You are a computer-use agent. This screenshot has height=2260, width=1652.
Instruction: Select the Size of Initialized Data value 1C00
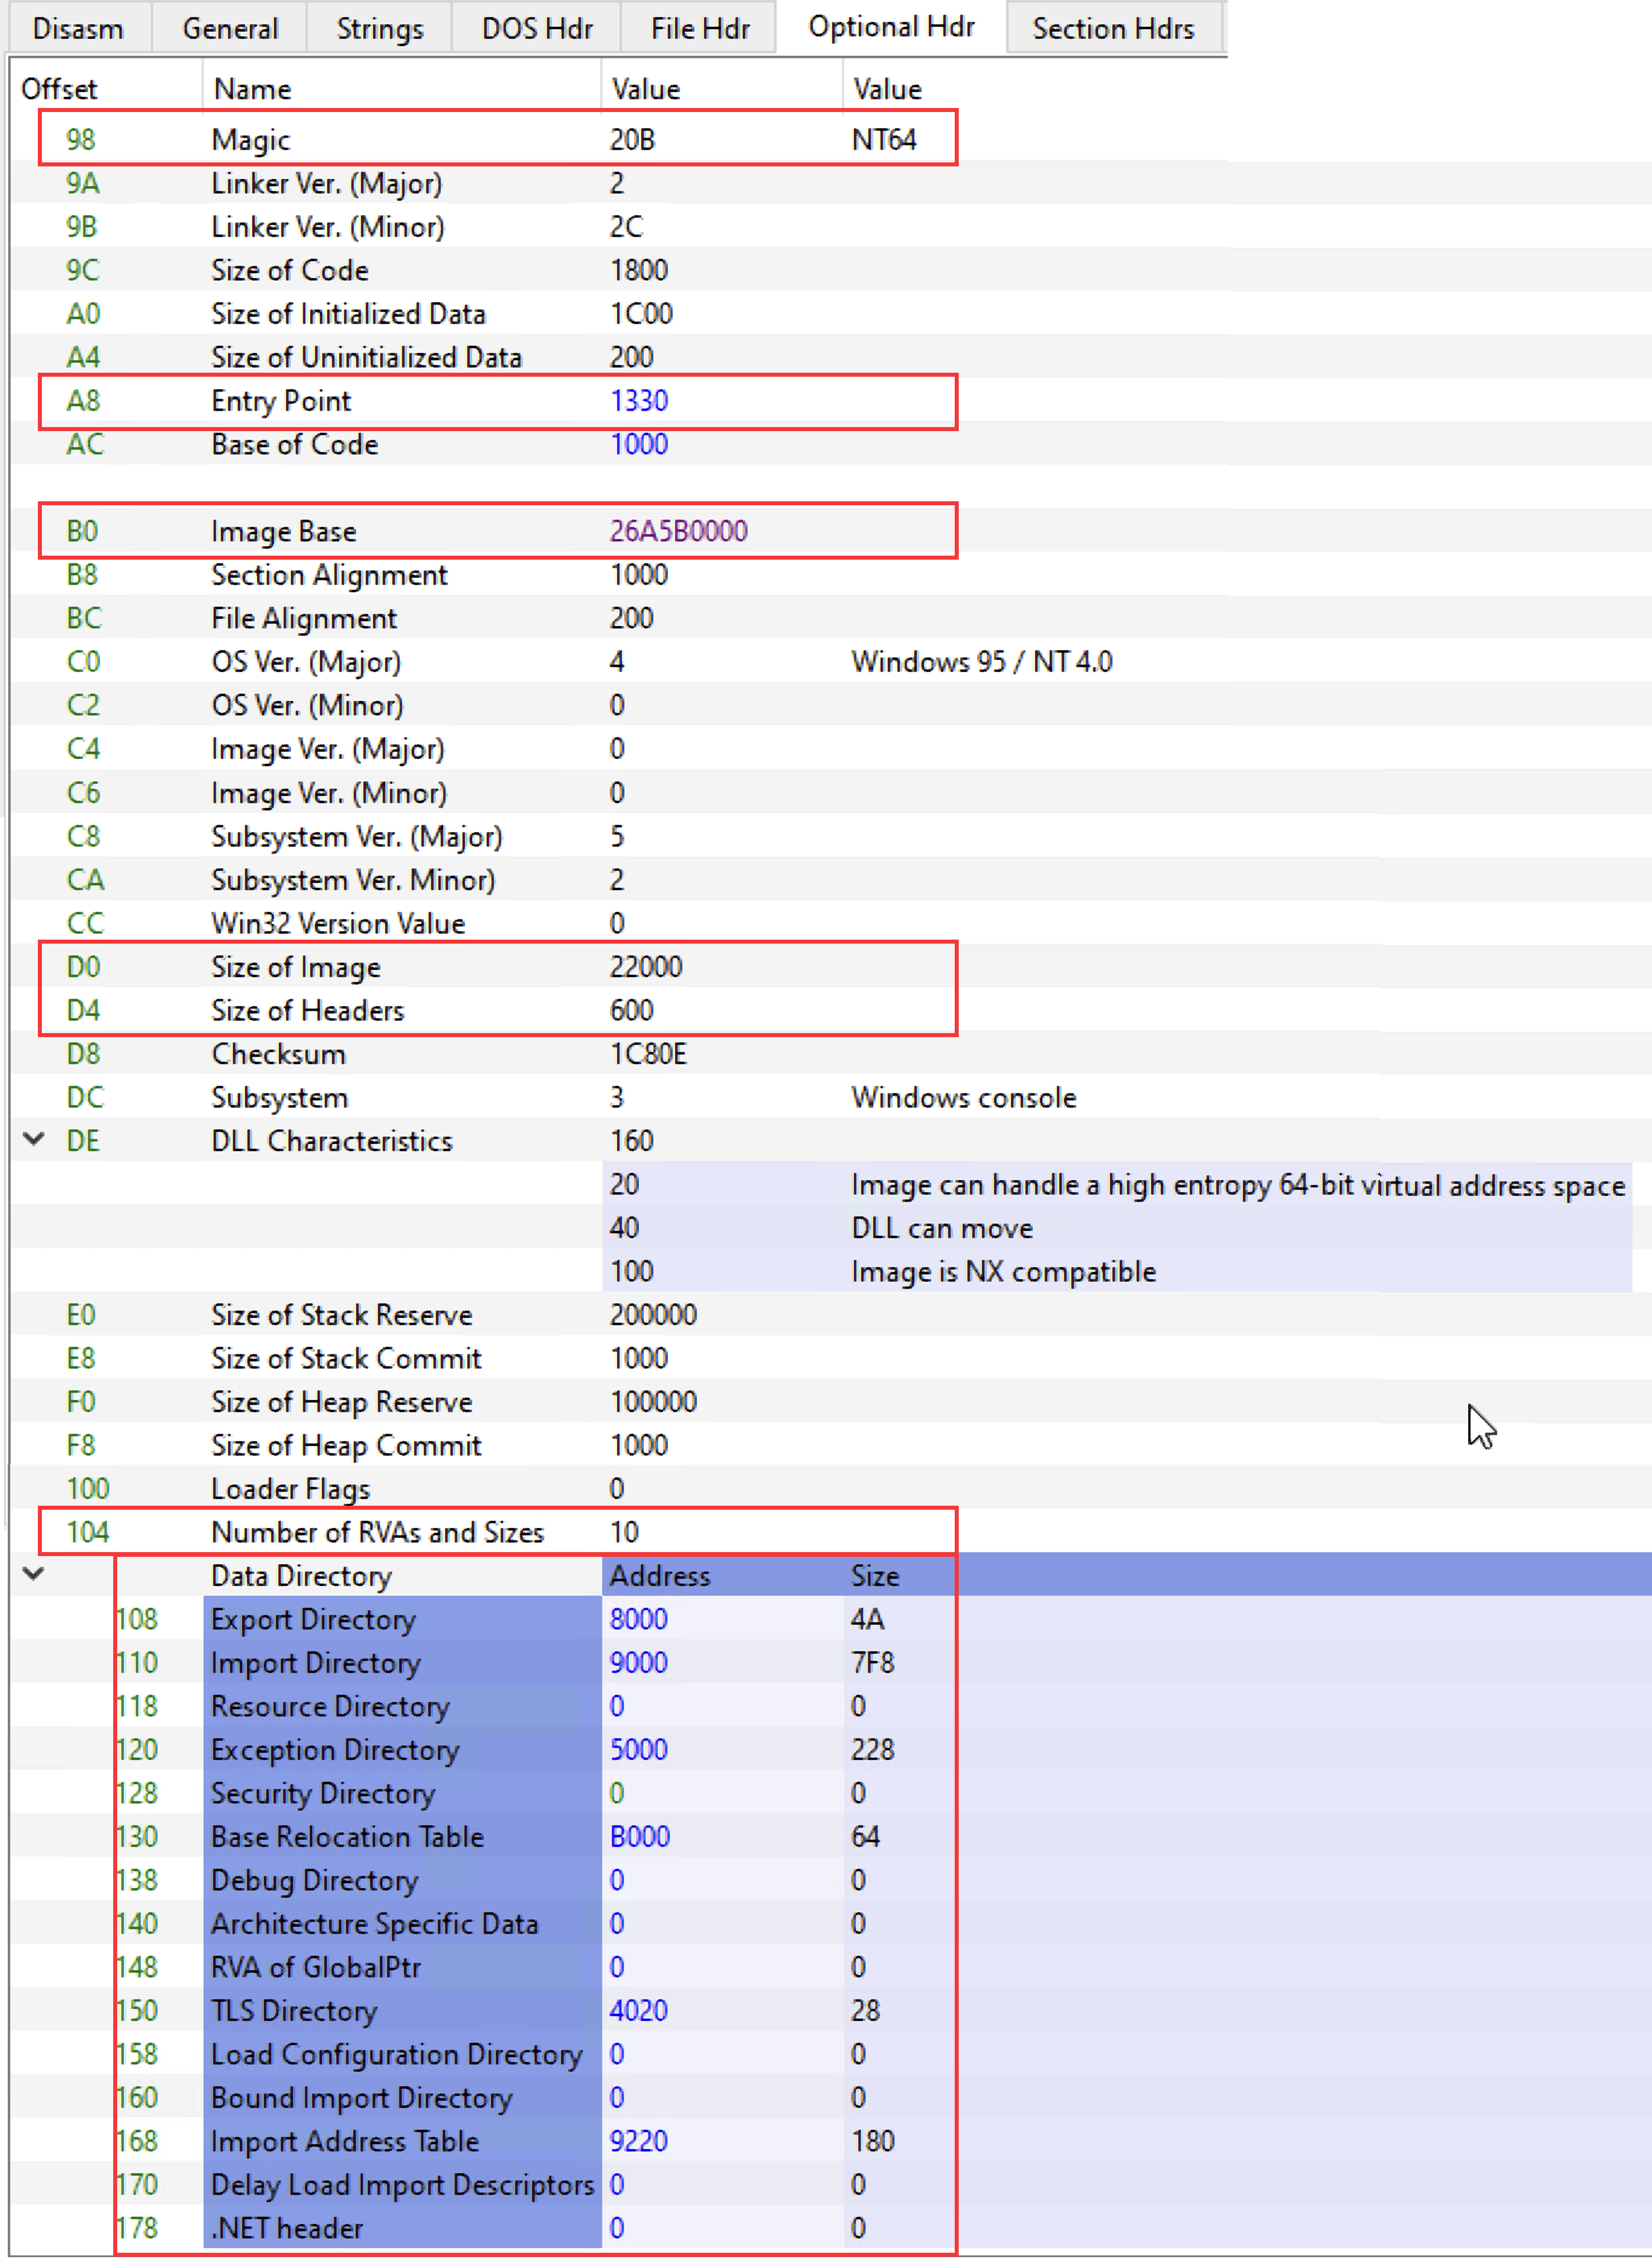coord(641,314)
